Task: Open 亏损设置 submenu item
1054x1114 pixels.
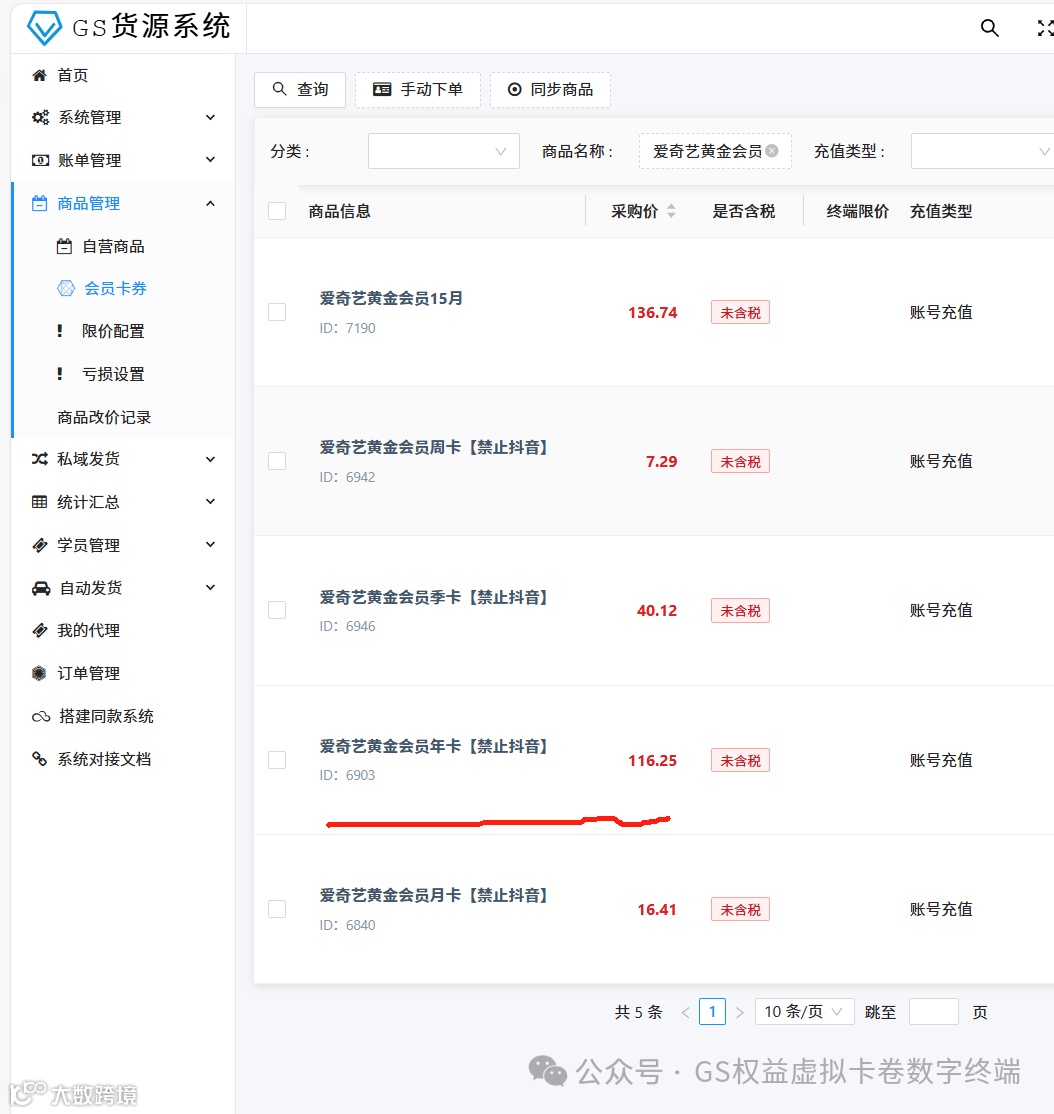Action: 114,374
